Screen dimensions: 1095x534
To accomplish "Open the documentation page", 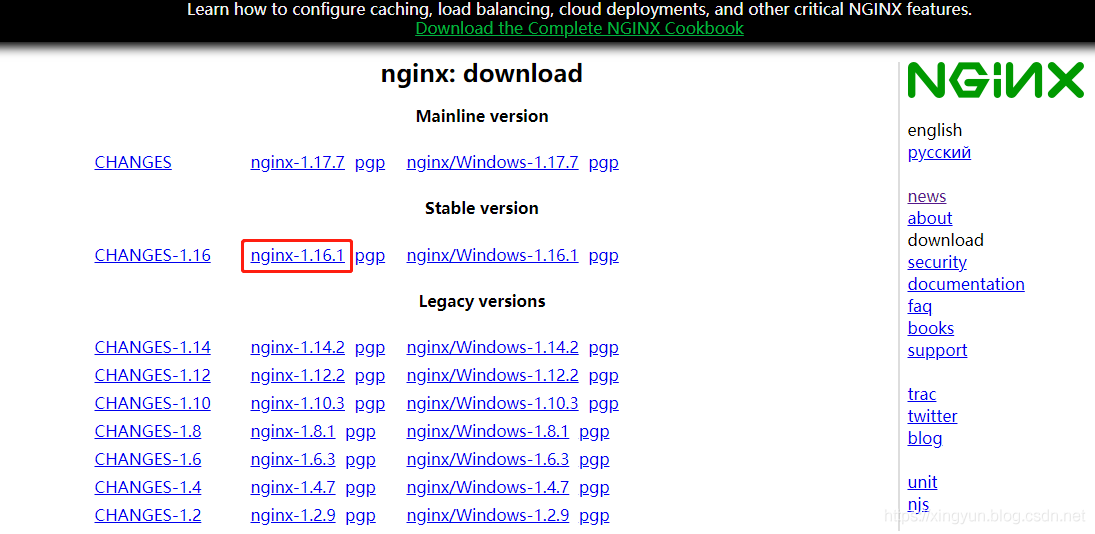I will (x=966, y=284).
